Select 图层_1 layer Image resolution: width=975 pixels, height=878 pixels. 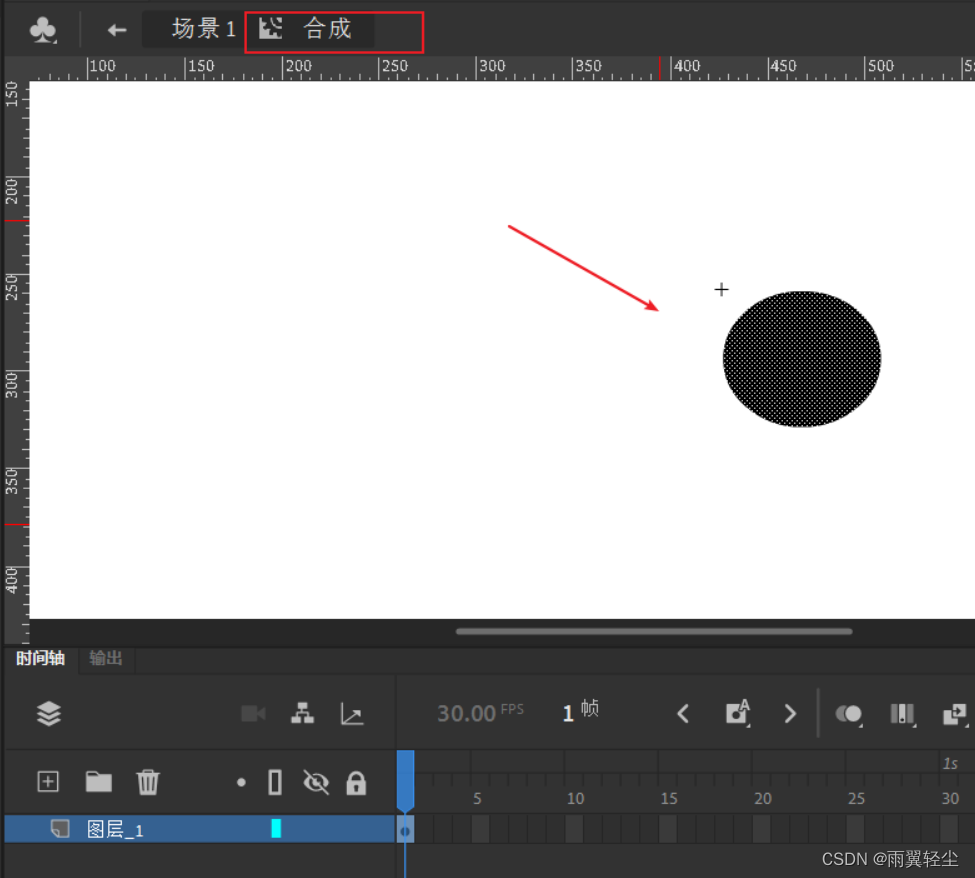coord(115,829)
